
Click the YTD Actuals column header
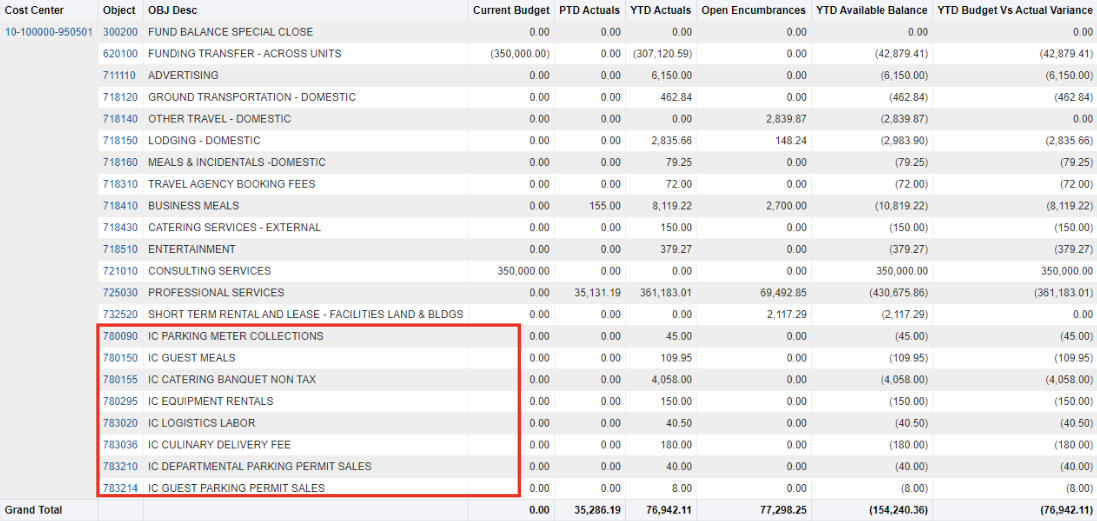[660, 10]
